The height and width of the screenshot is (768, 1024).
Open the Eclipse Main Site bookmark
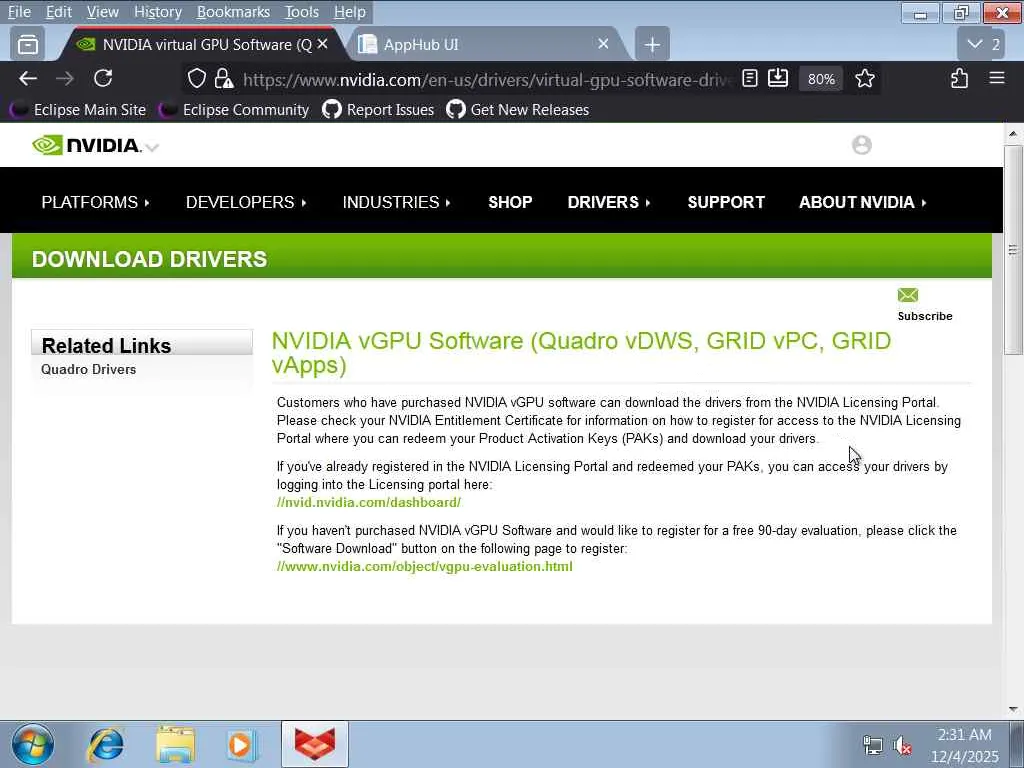click(x=78, y=110)
